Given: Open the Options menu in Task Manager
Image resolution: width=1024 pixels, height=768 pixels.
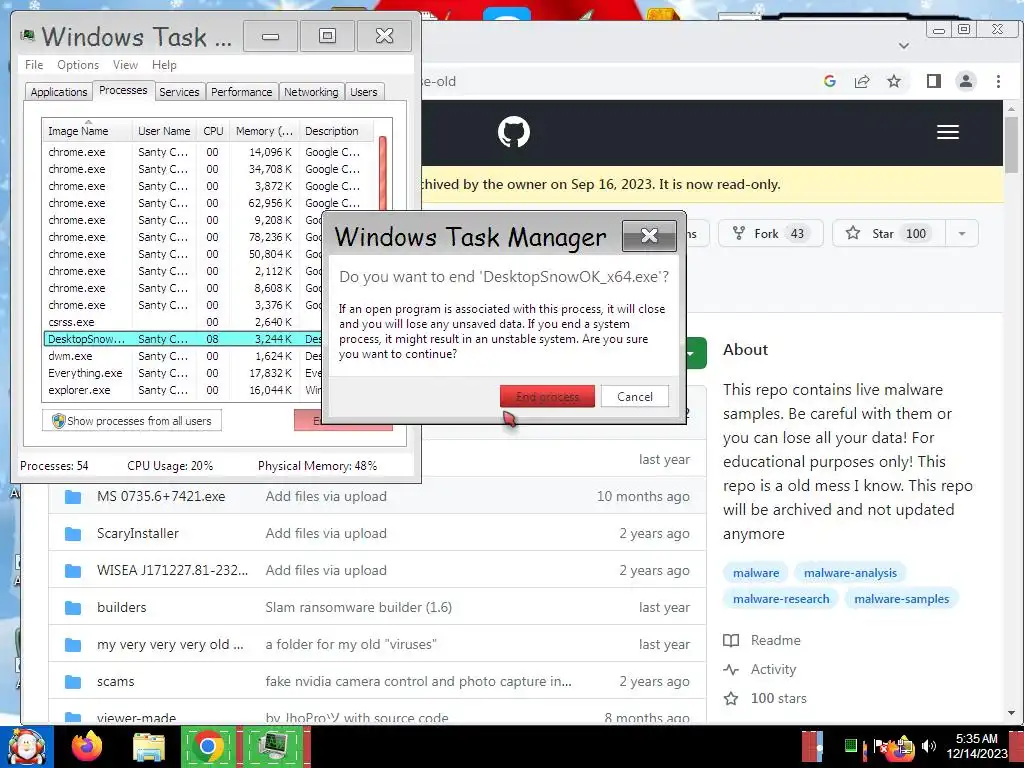Looking at the screenshot, I should click(x=78, y=65).
